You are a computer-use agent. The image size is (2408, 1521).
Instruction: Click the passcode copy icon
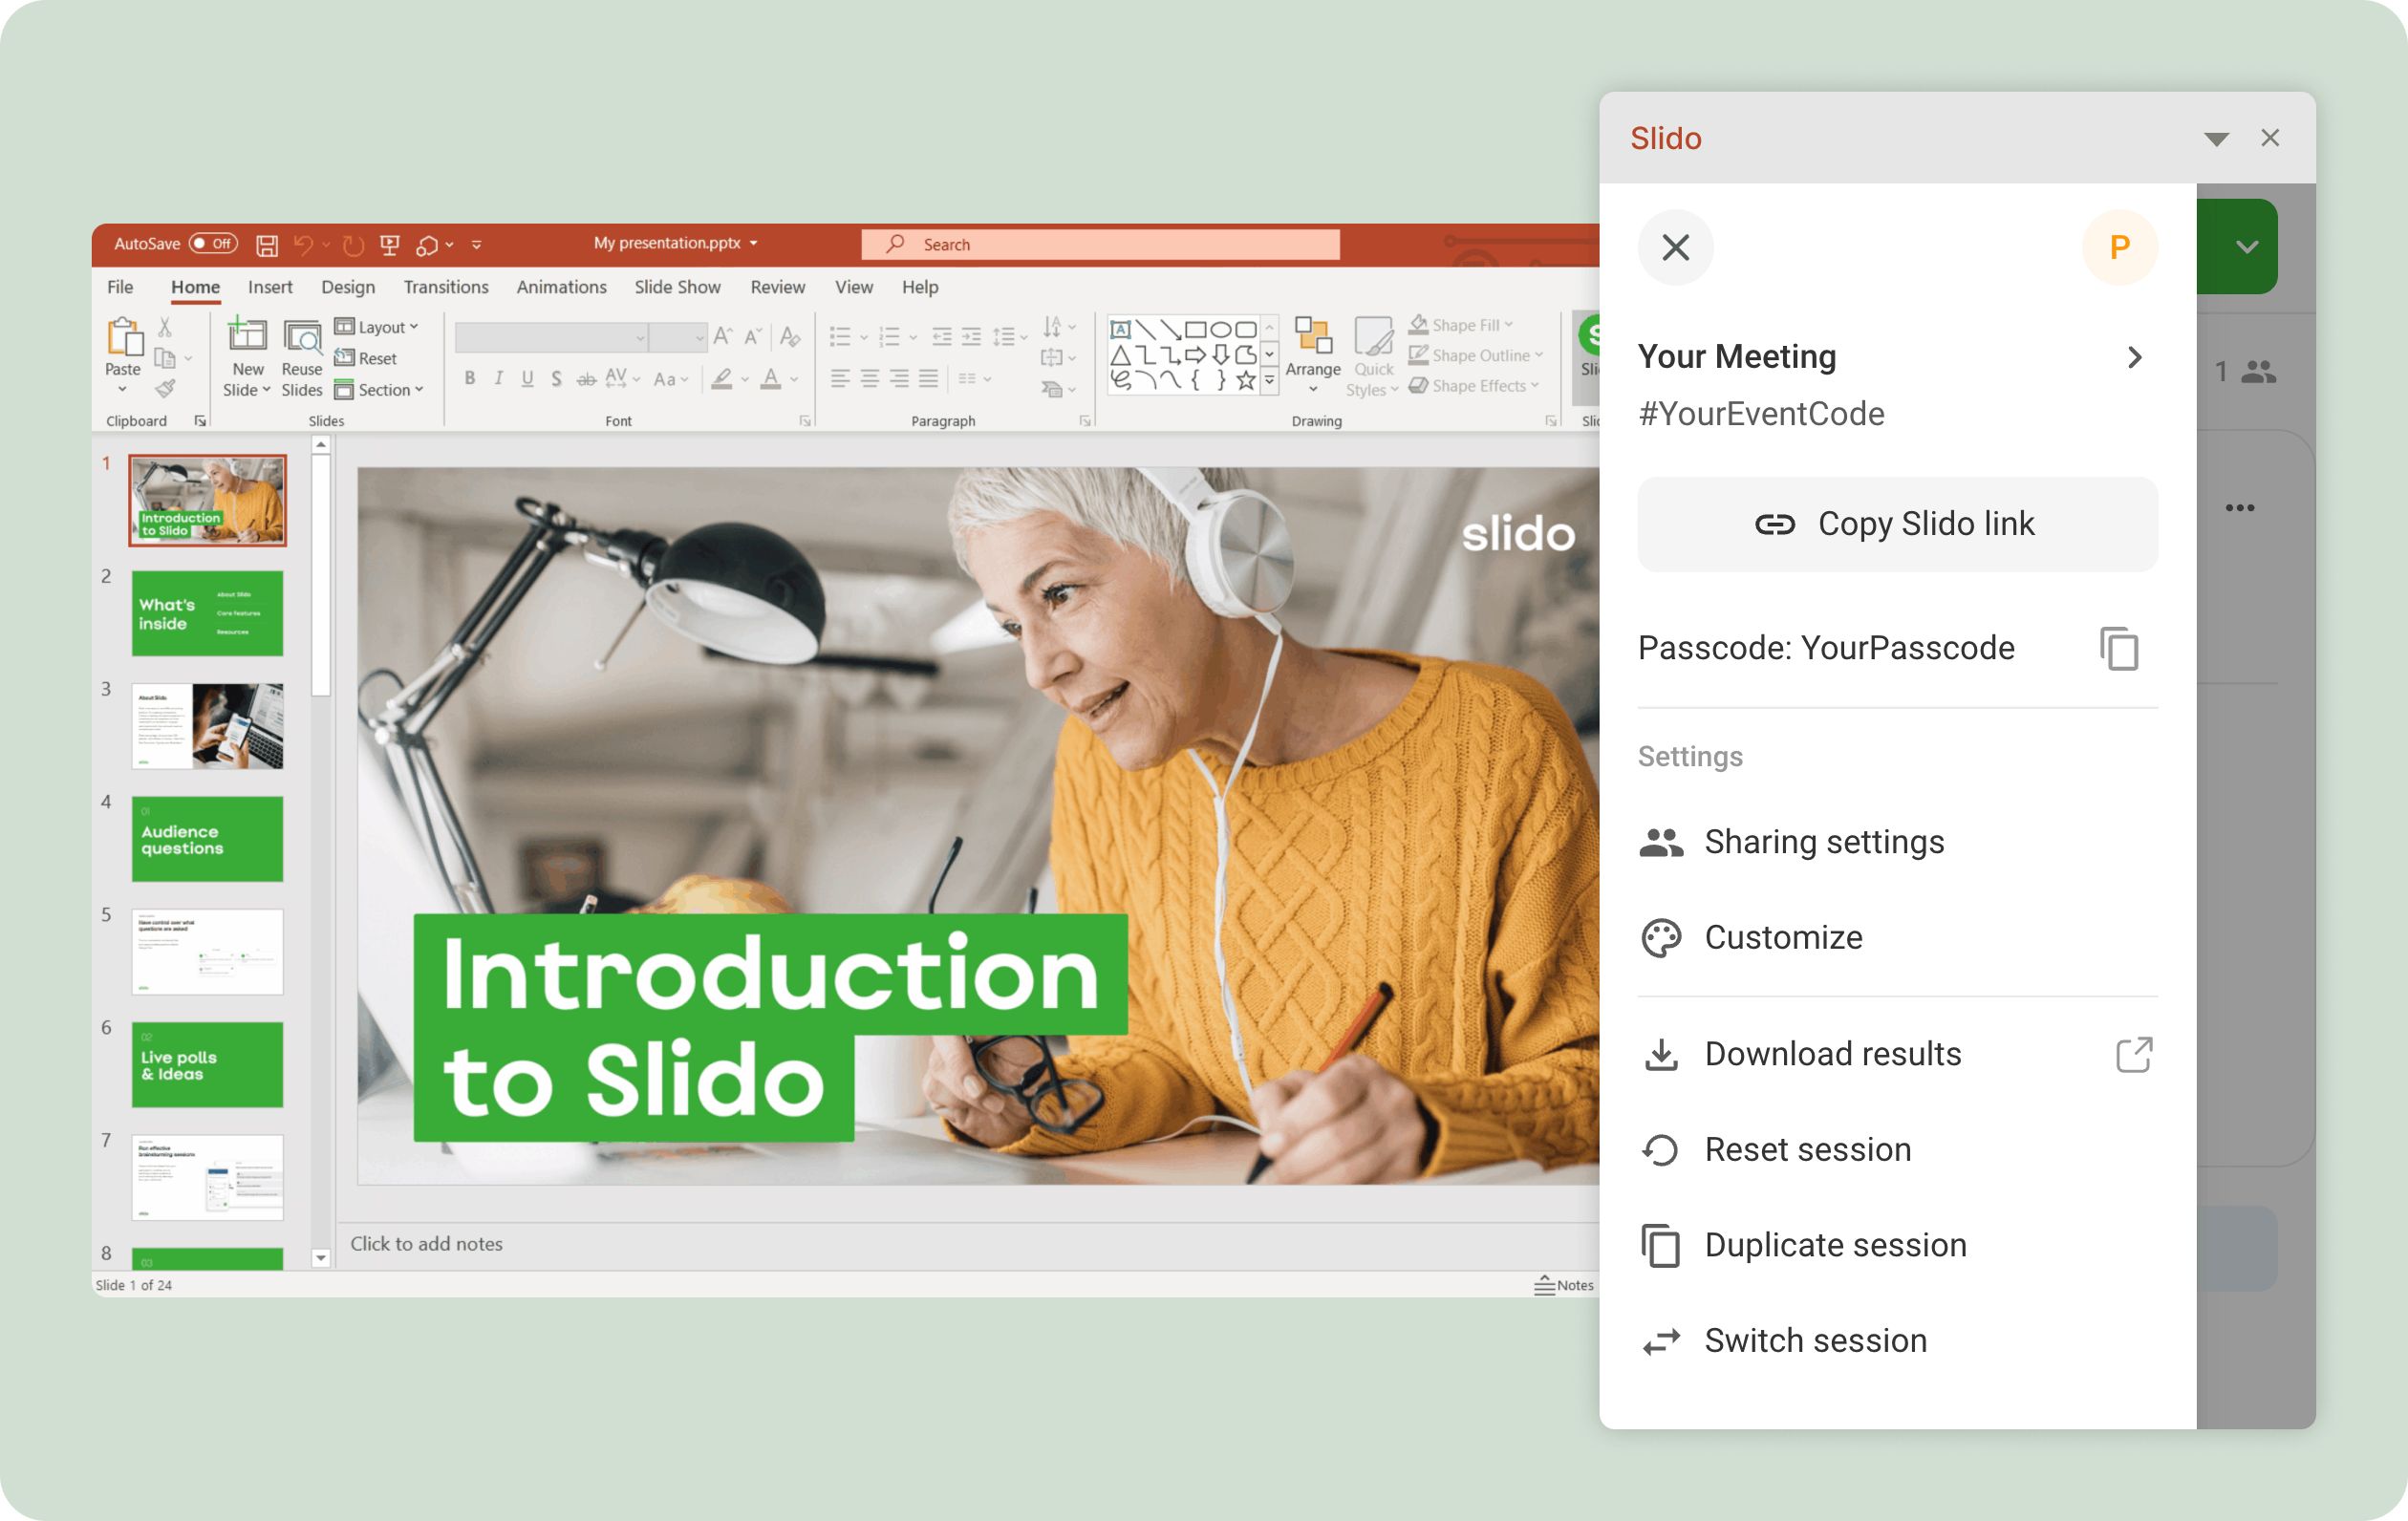pos(2118,649)
